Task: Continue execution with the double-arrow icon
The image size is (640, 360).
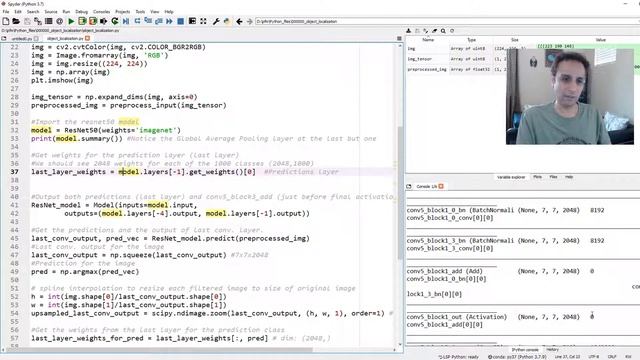Action: (169, 21)
